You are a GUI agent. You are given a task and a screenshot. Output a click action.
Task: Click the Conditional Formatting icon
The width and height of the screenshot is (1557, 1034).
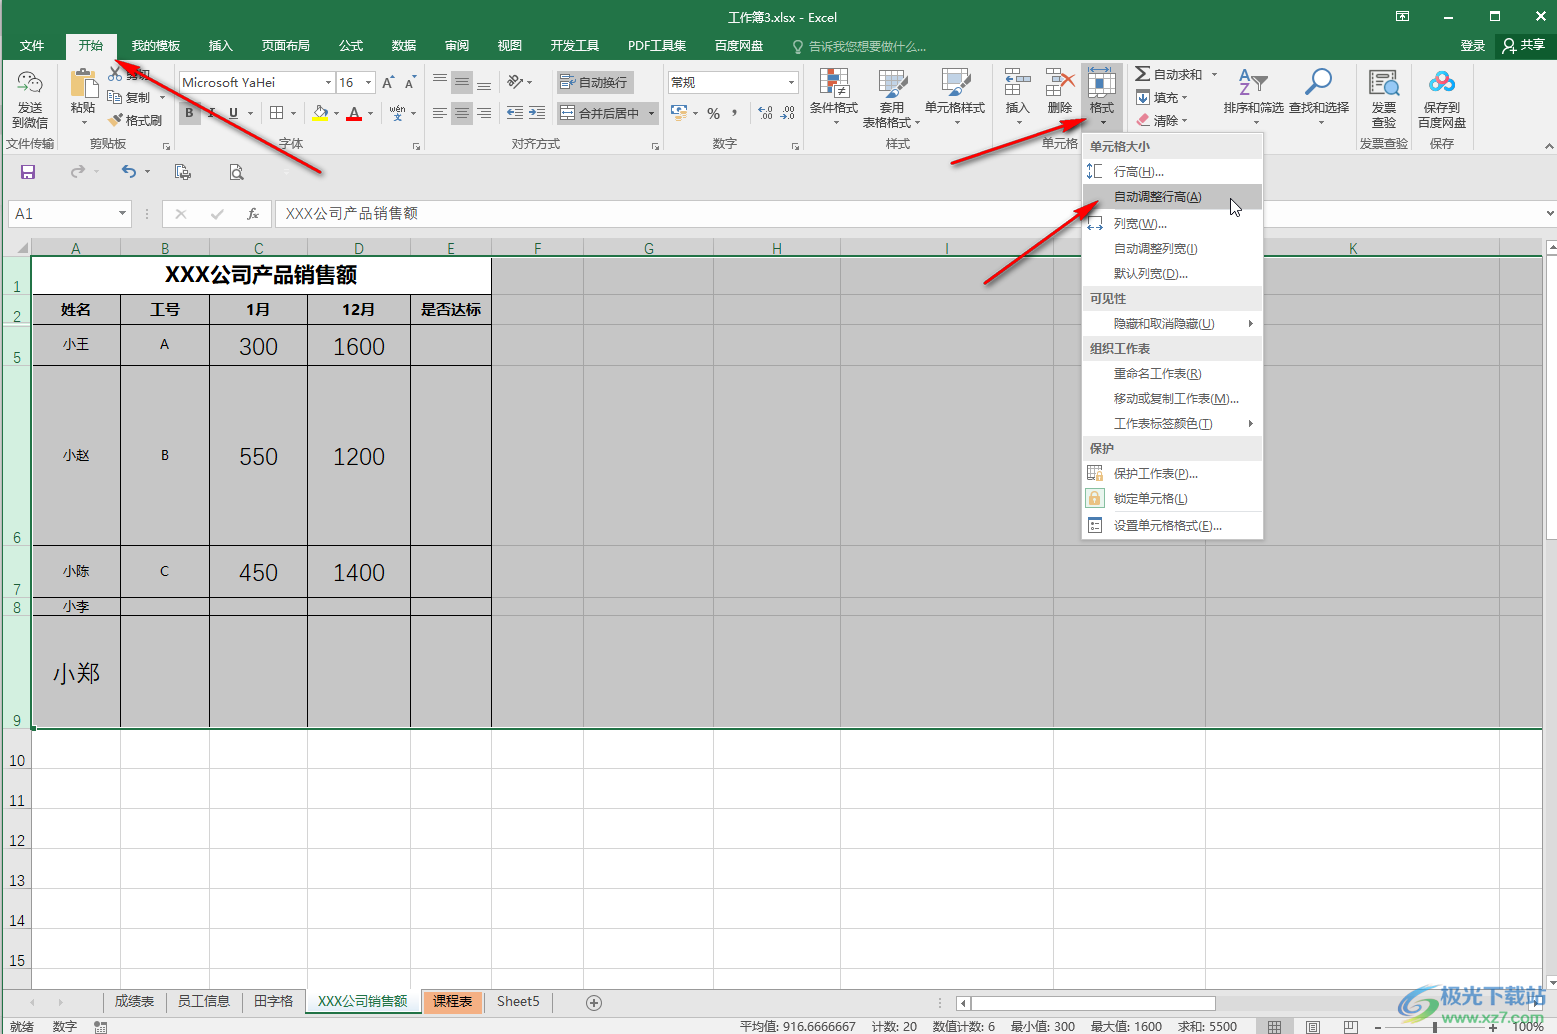833,85
